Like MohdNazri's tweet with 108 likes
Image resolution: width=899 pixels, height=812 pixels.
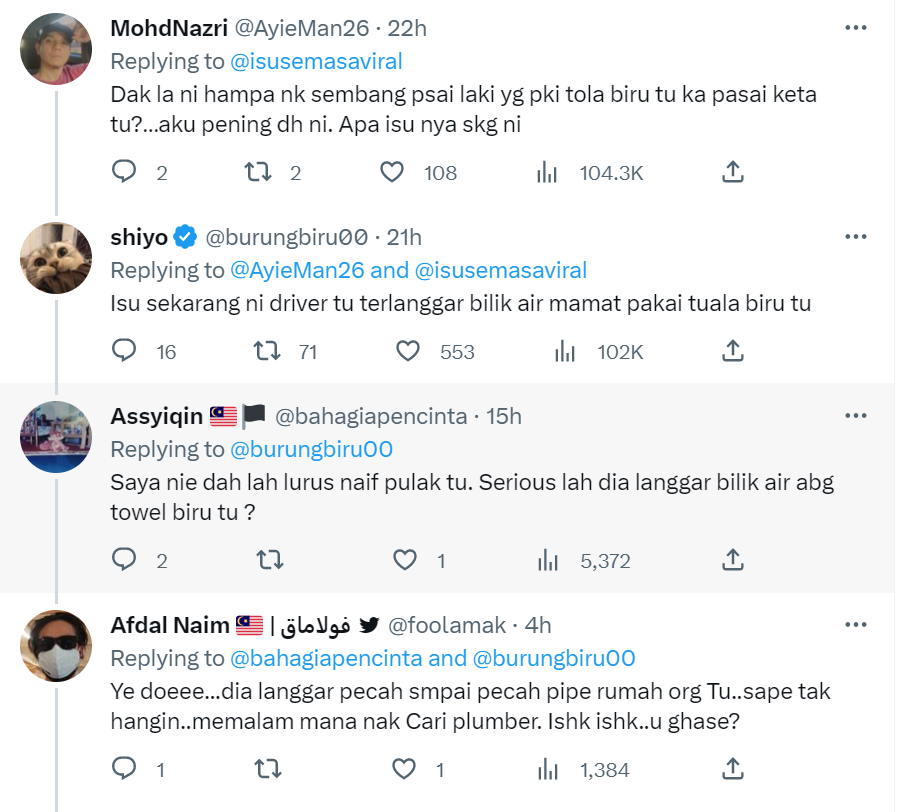click(393, 172)
